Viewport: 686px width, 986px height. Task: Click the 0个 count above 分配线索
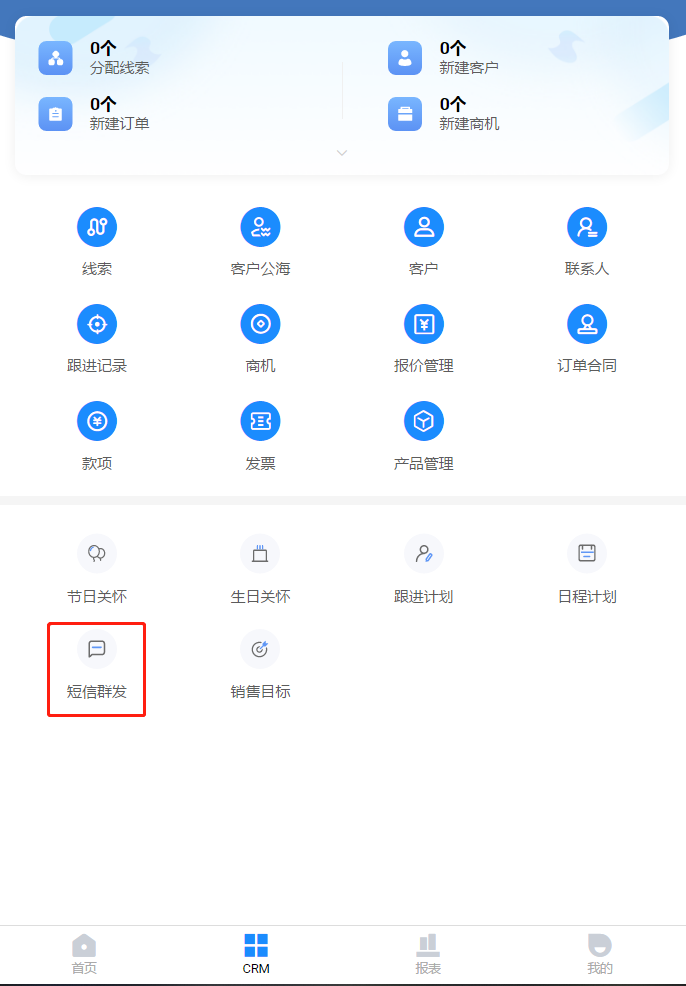[103, 48]
